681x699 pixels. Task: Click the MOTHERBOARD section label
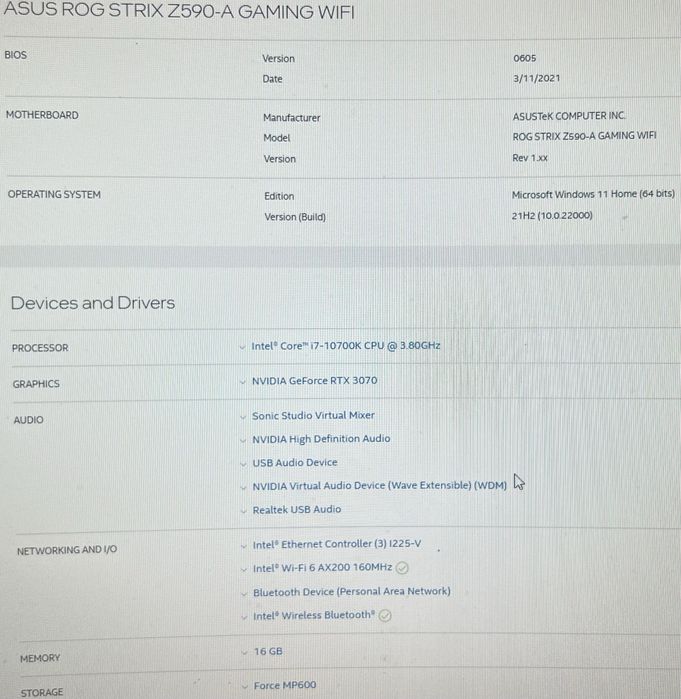coord(42,115)
